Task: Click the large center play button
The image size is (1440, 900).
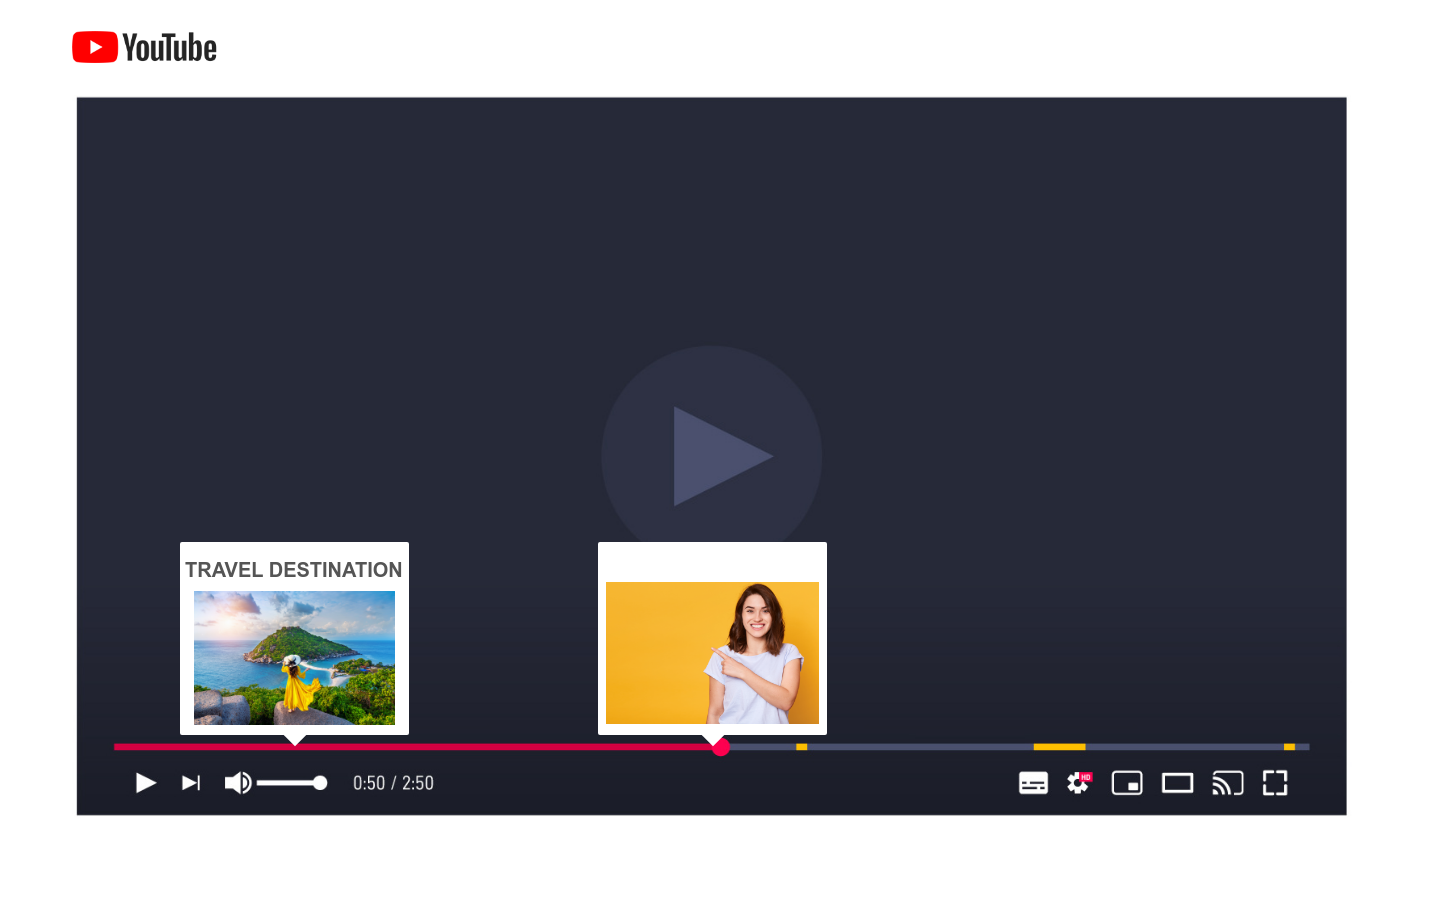Action: pos(712,456)
